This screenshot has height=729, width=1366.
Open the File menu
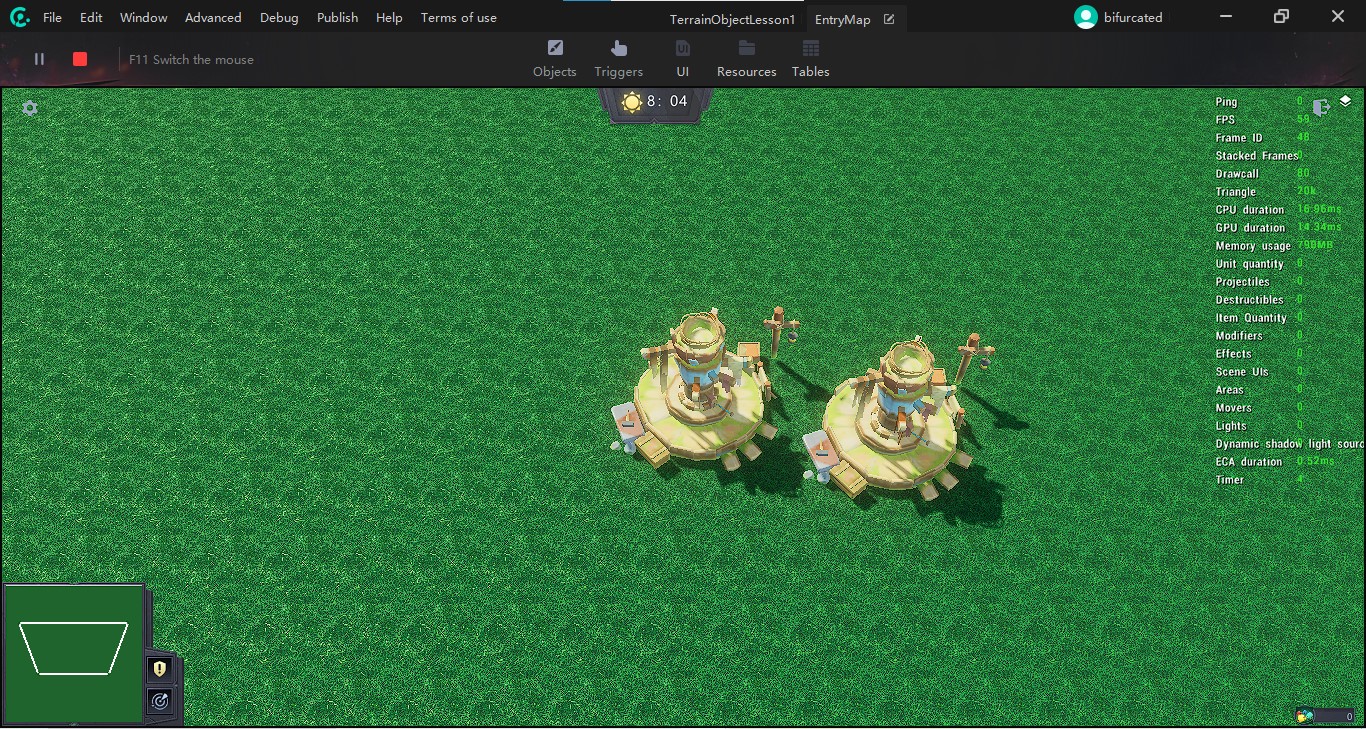(x=52, y=17)
